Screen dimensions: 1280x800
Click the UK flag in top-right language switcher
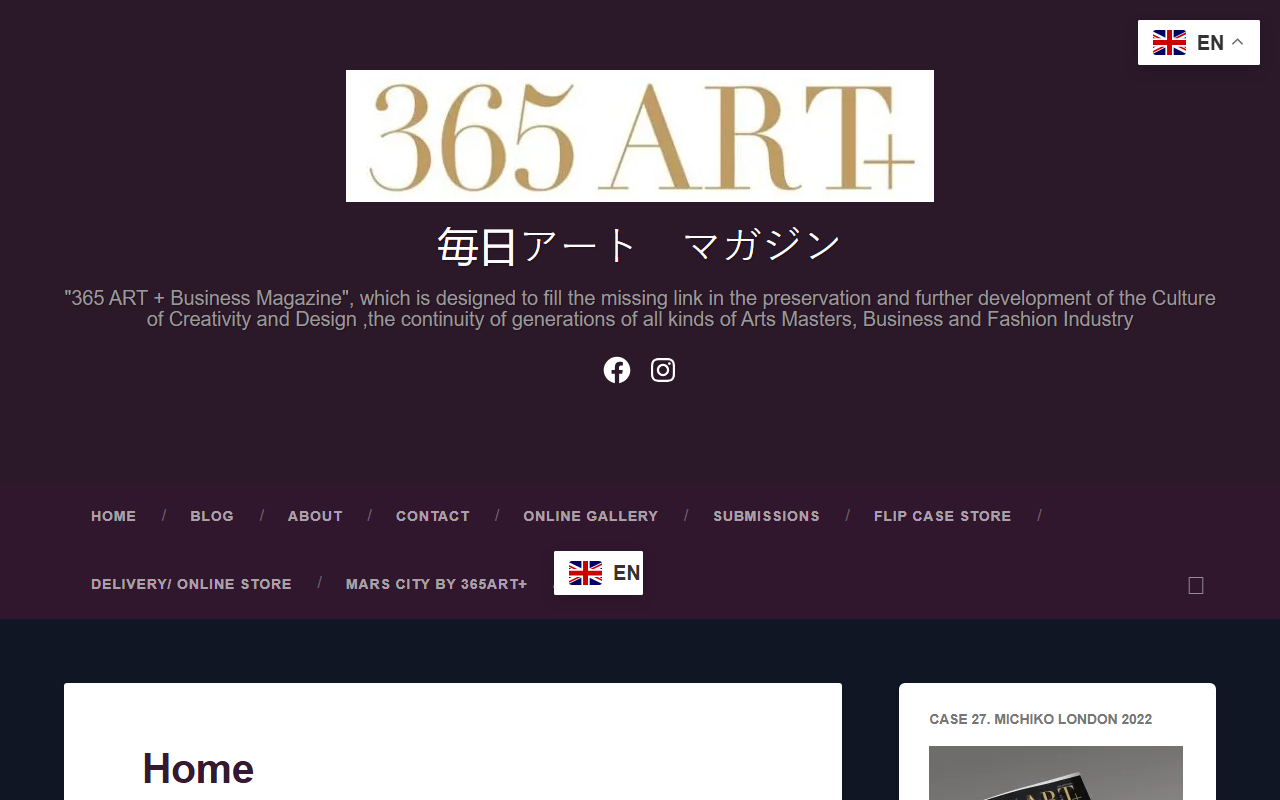coord(1169,43)
